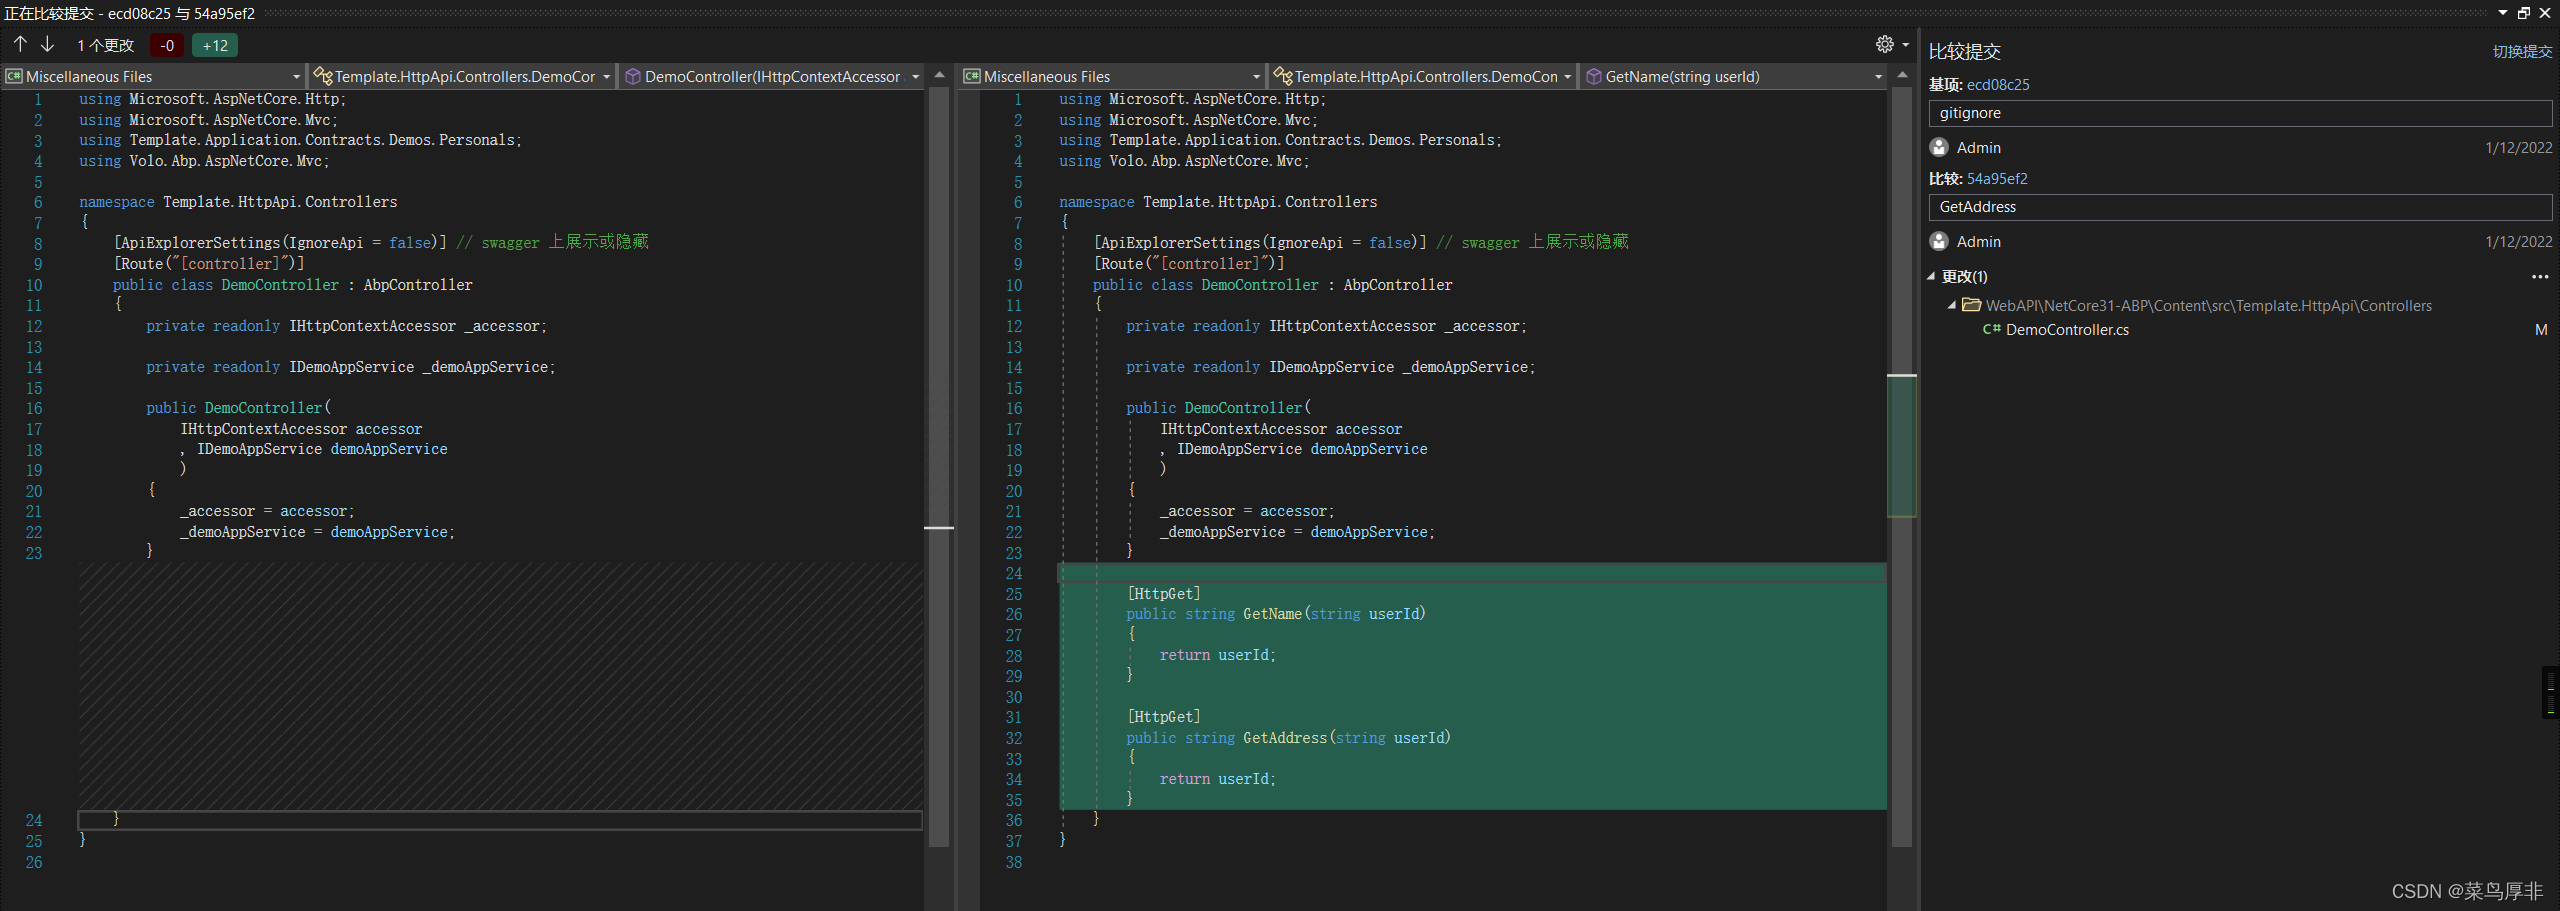
Task: Click C# project icon in right navigation bar
Action: (x=972, y=76)
